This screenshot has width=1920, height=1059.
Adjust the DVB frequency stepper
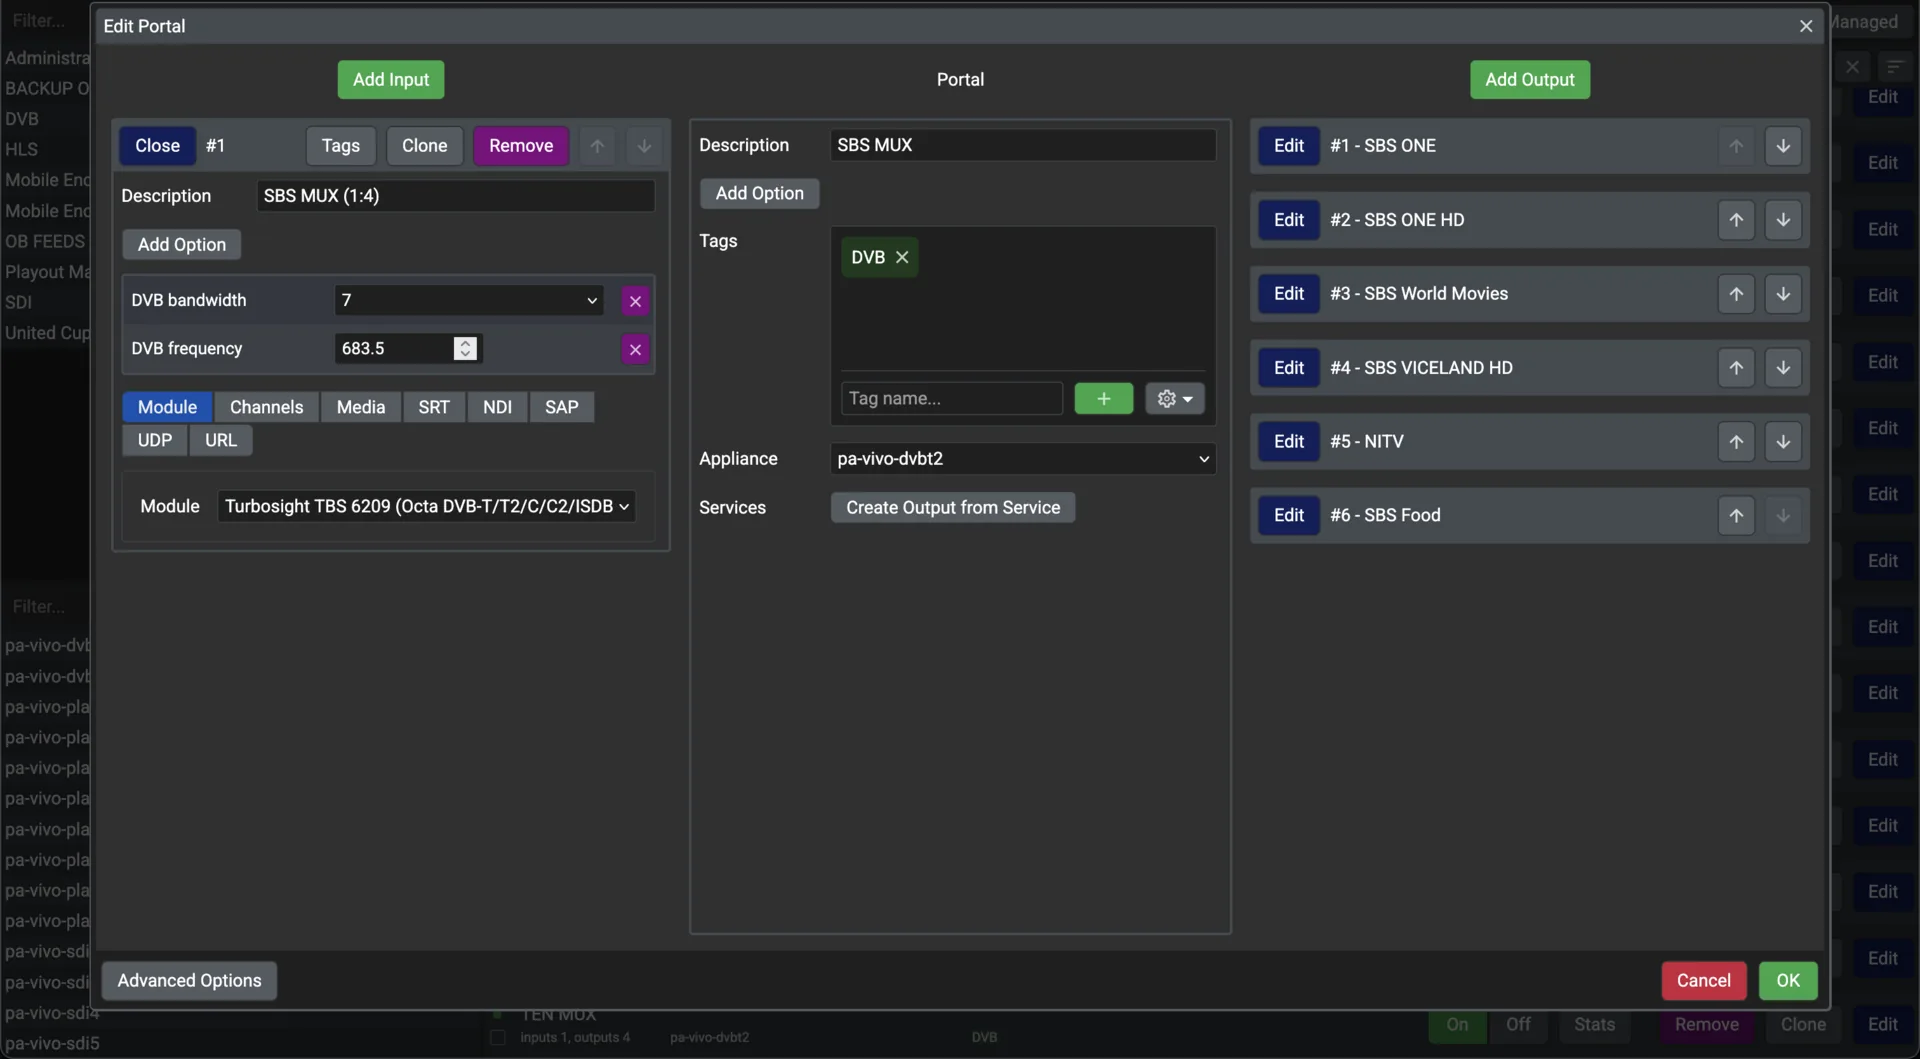click(465, 348)
